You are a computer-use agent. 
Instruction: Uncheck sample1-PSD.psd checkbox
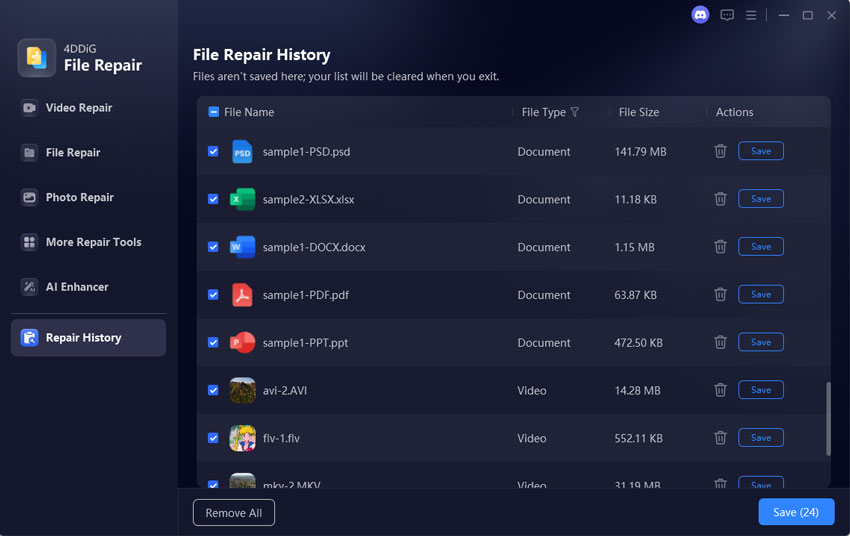pyautogui.click(x=213, y=151)
